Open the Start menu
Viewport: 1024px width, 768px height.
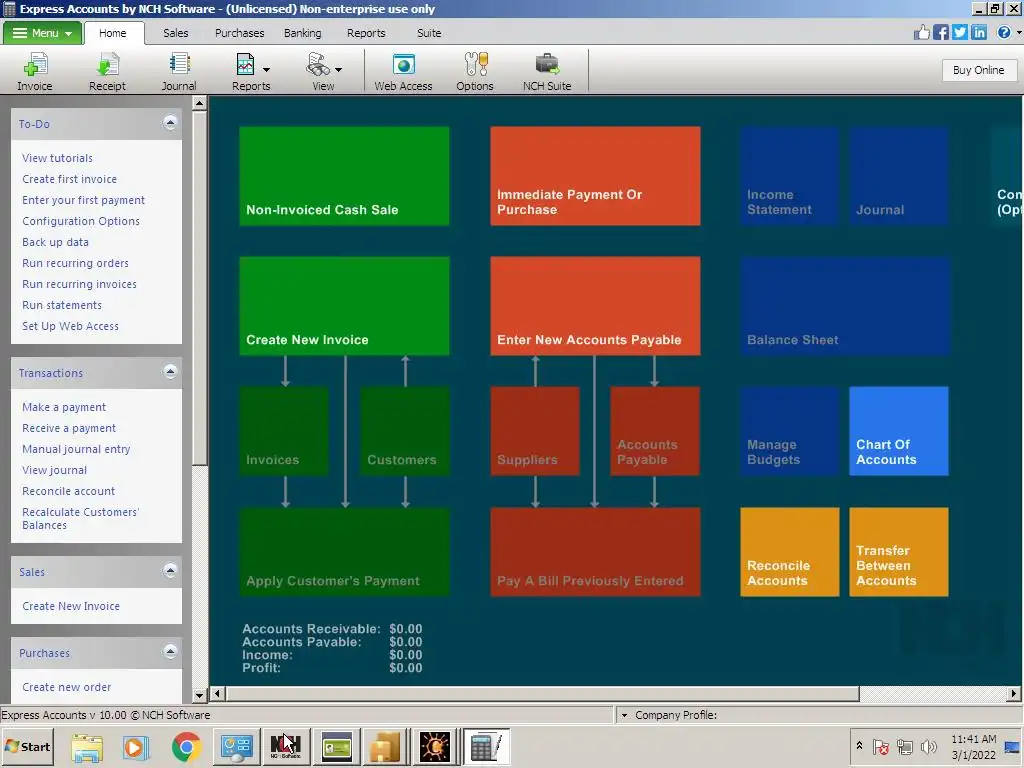coord(27,746)
